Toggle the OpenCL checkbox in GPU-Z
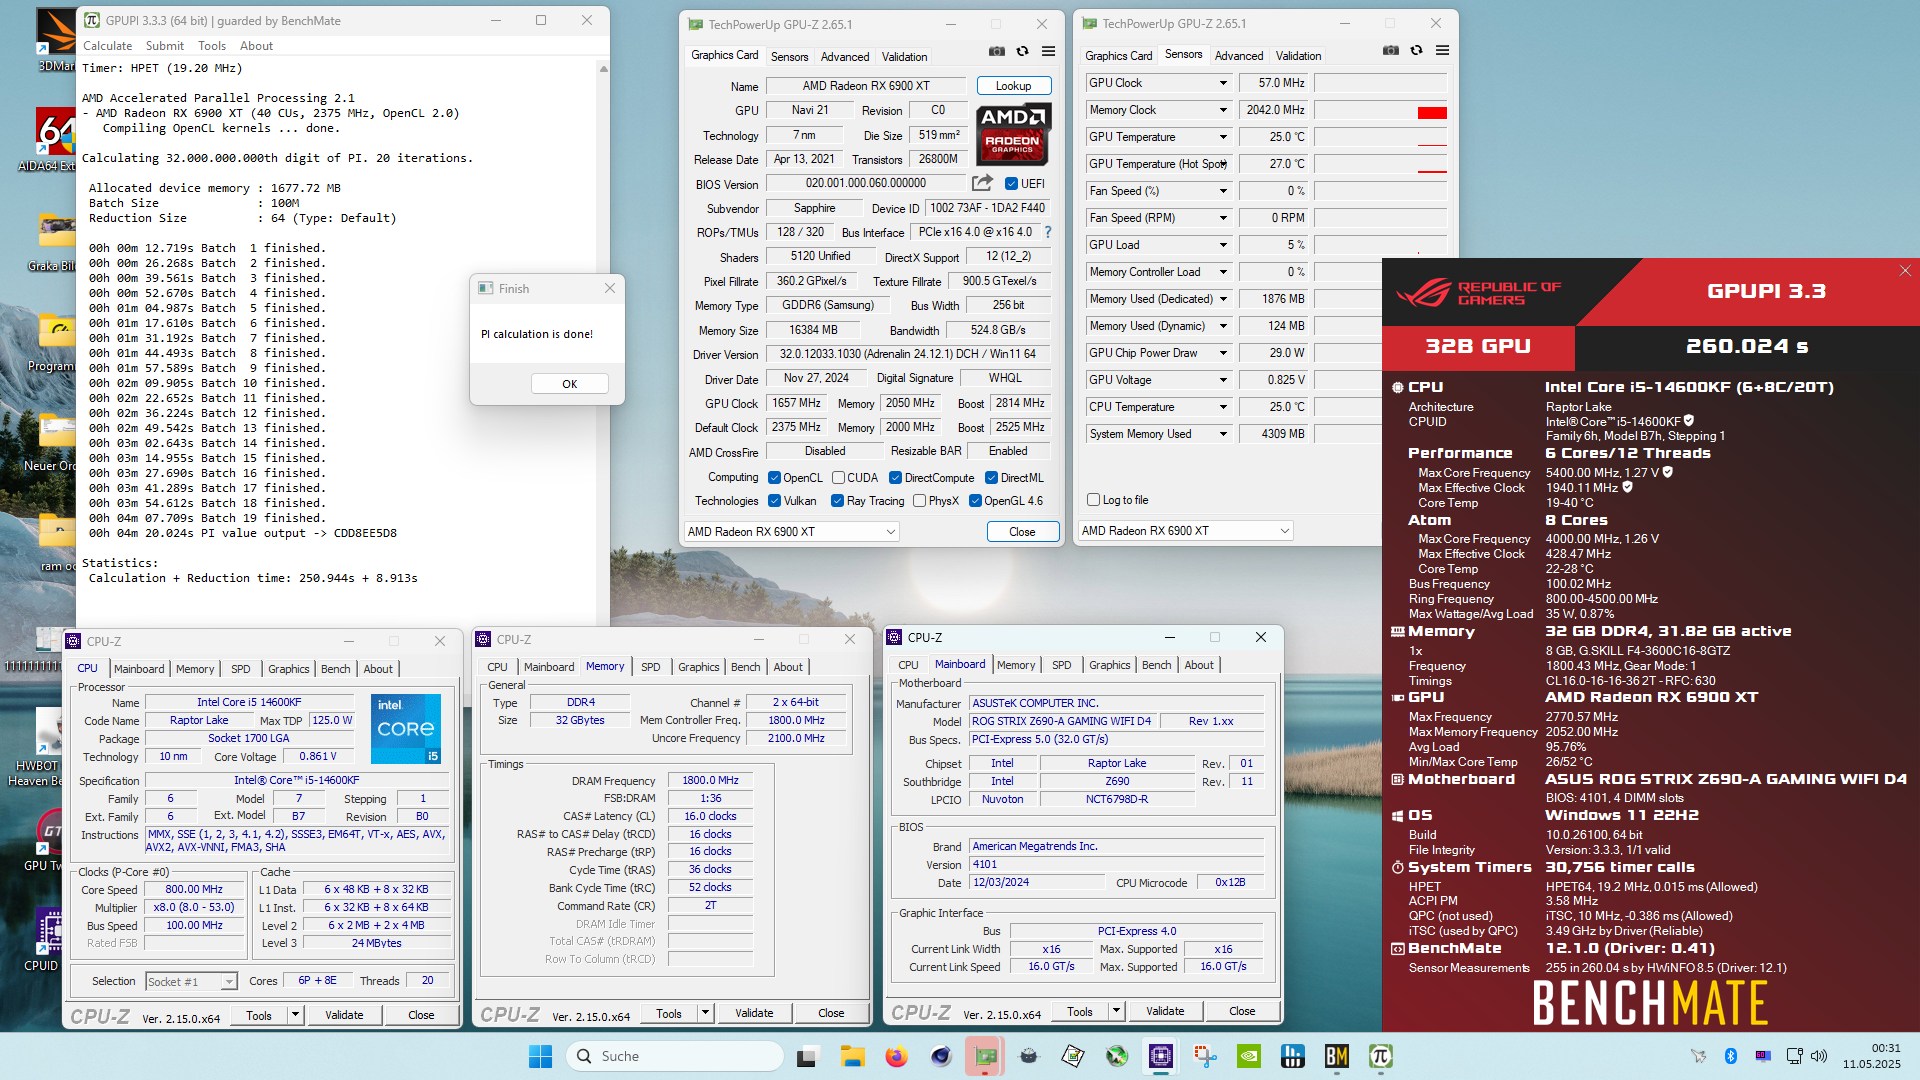 (774, 478)
